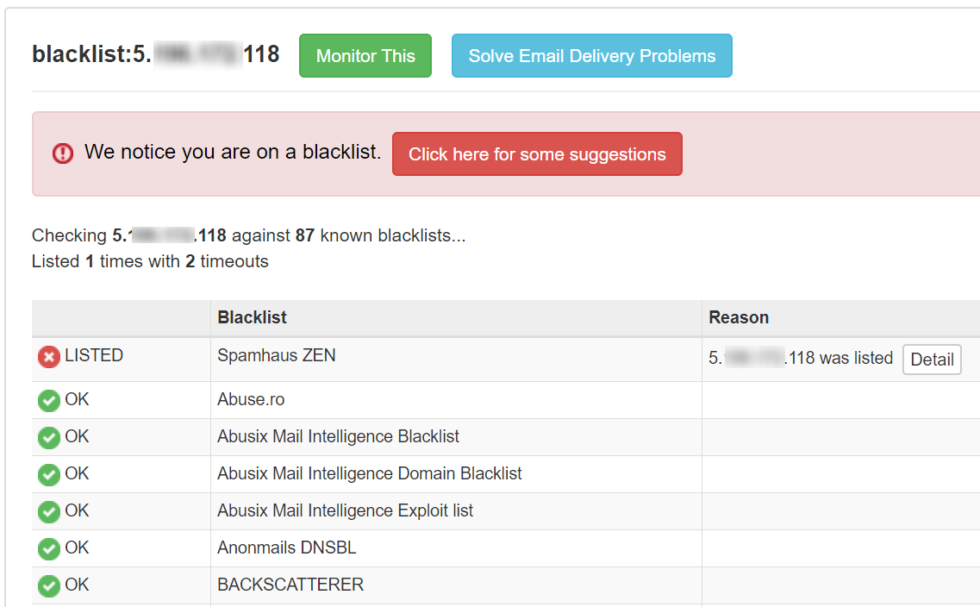Click the red warning icon in alert banner
The width and height of the screenshot is (980, 607).
pyautogui.click(x=63, y=154)
